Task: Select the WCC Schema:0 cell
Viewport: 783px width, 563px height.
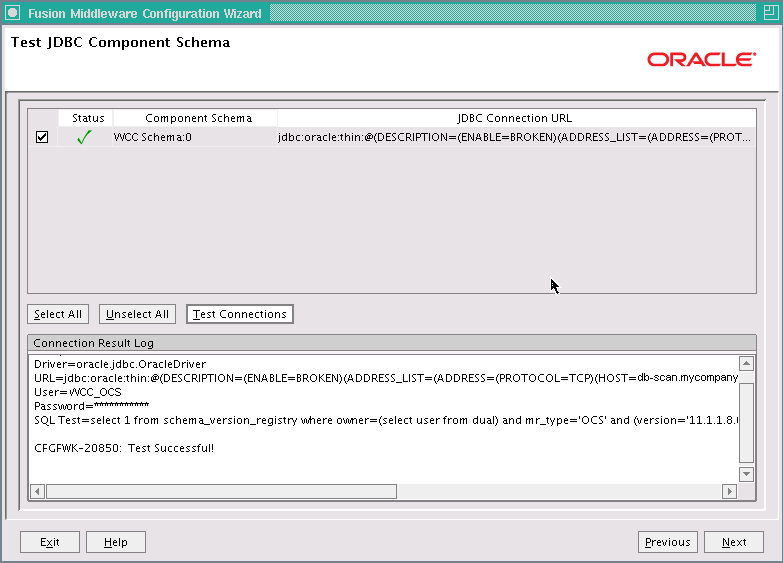Action: pos(195,137)
